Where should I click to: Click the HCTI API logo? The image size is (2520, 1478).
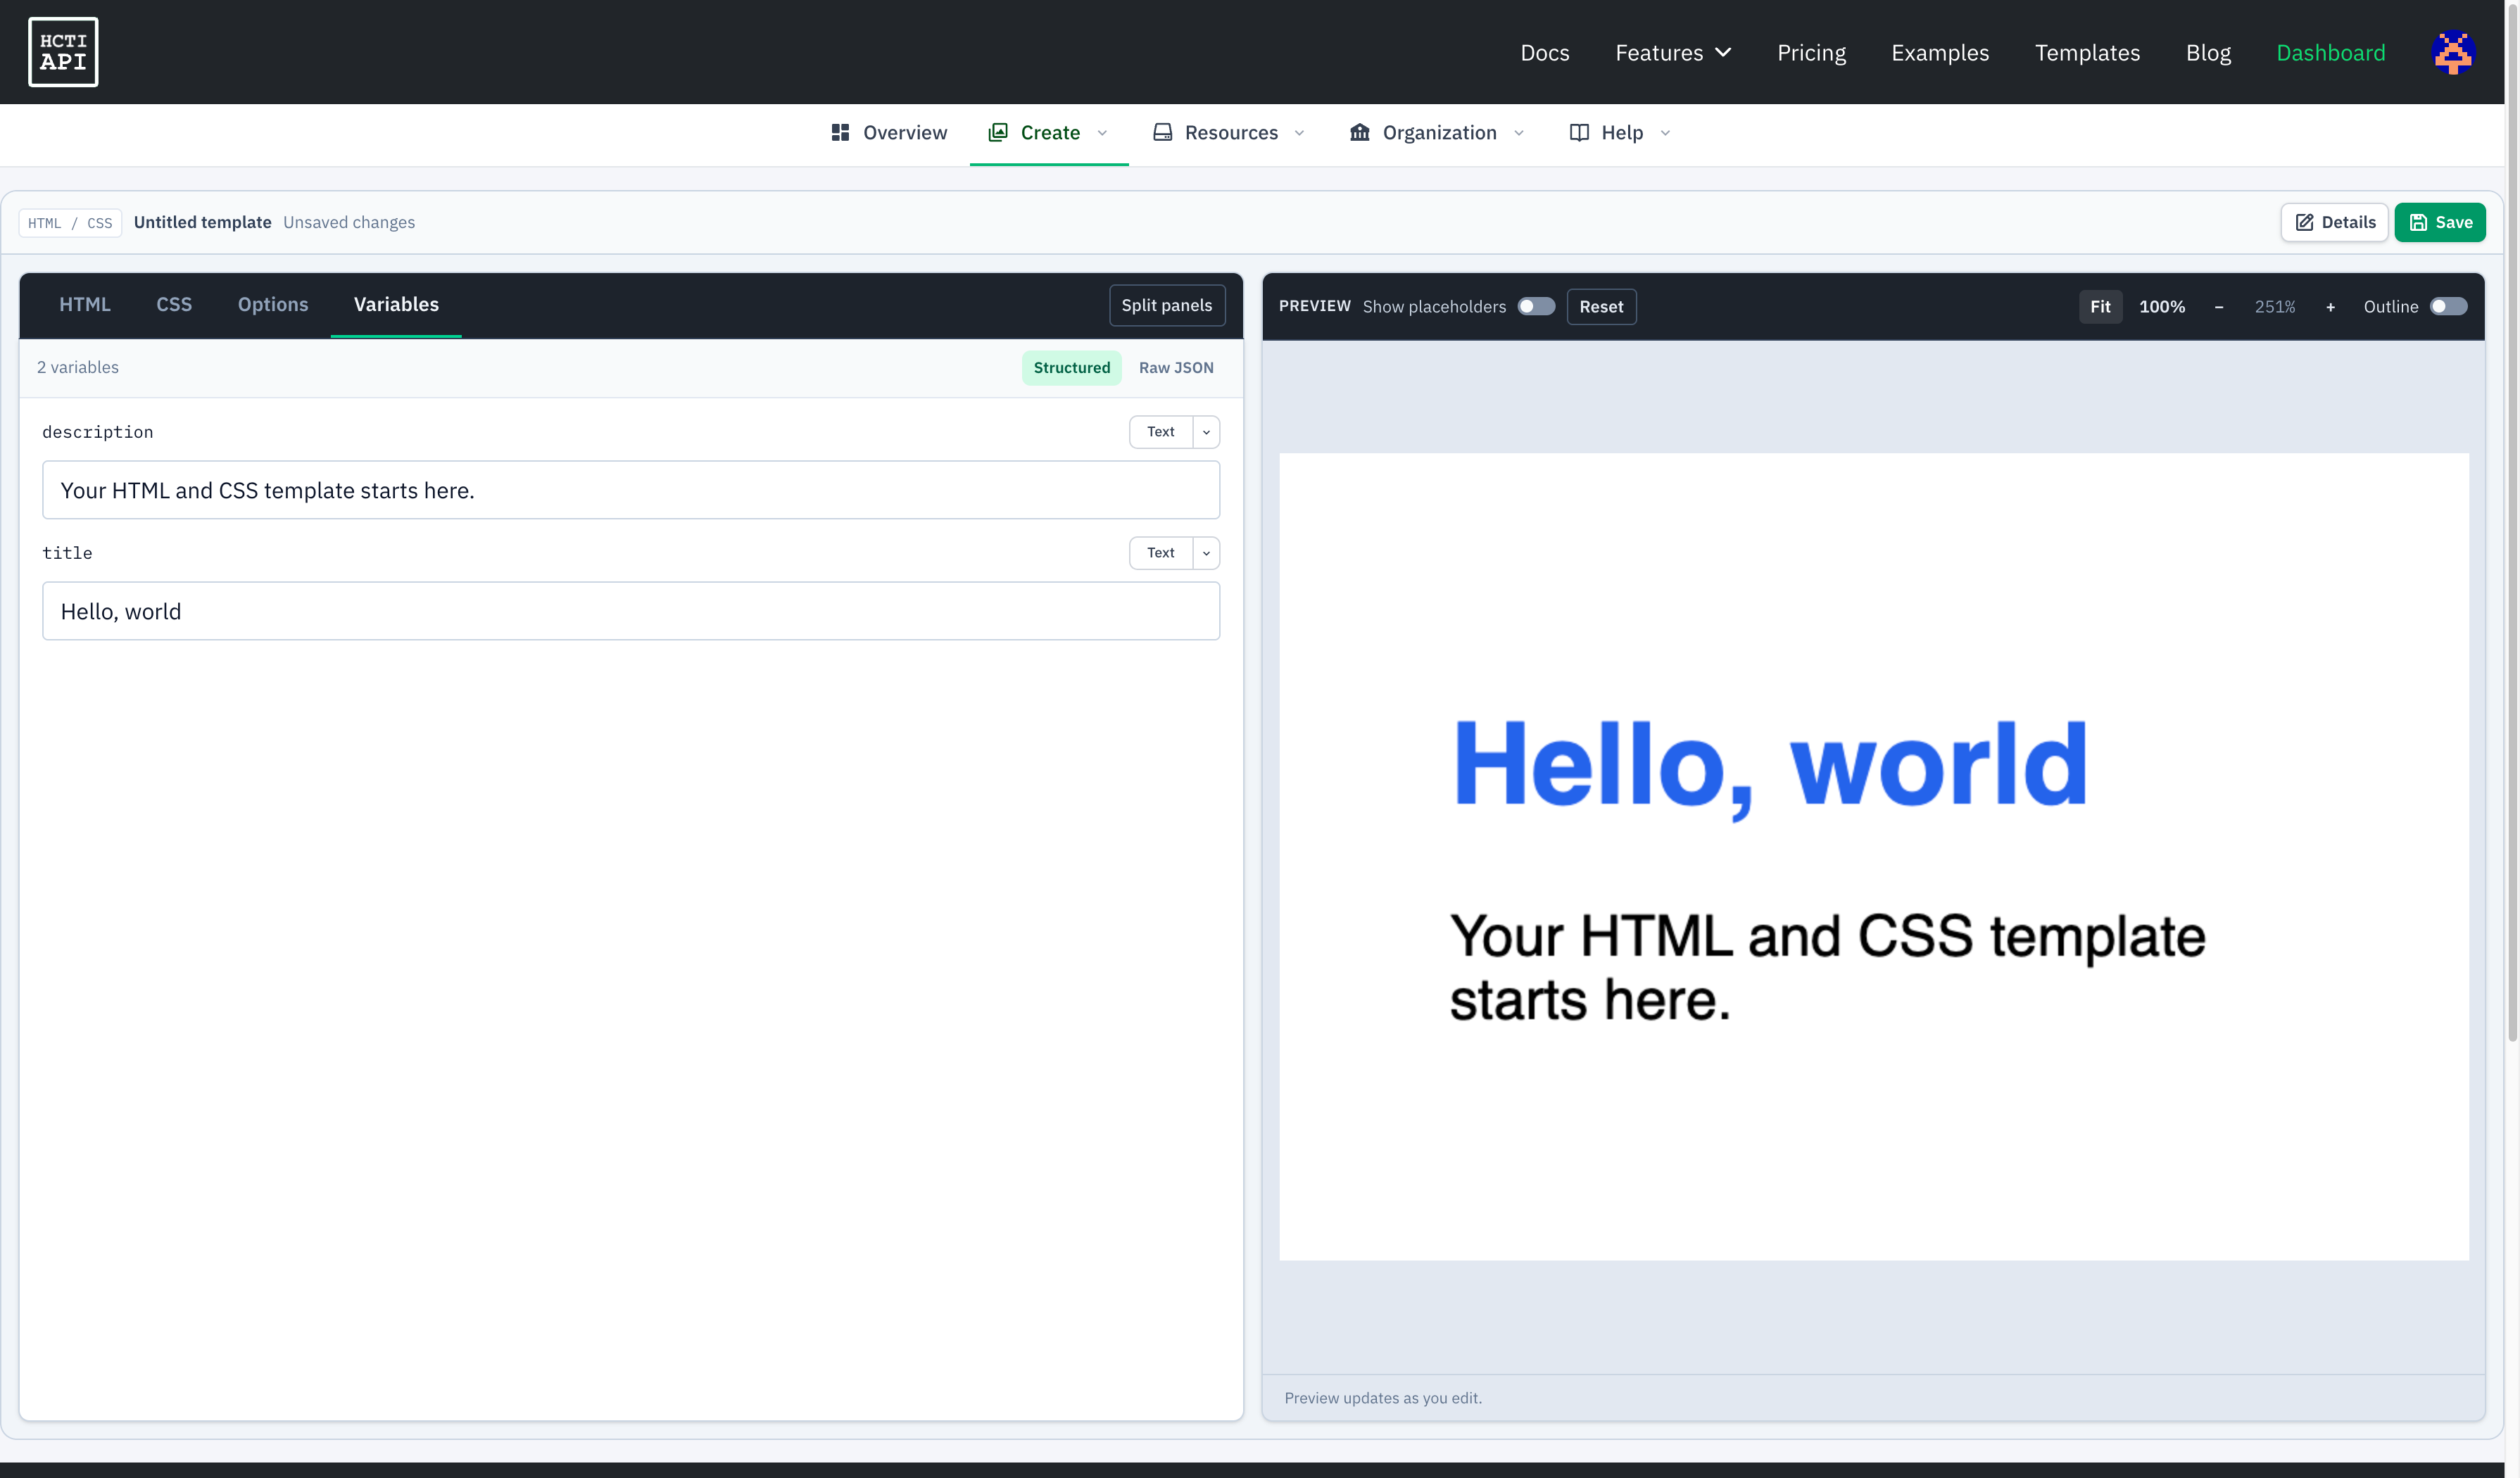click(x=63, y=52)
